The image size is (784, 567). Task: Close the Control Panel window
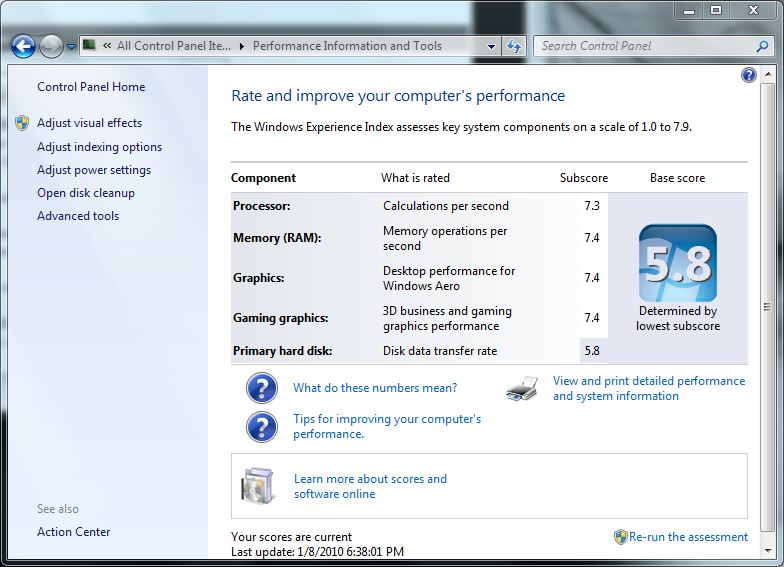[753, 10]
